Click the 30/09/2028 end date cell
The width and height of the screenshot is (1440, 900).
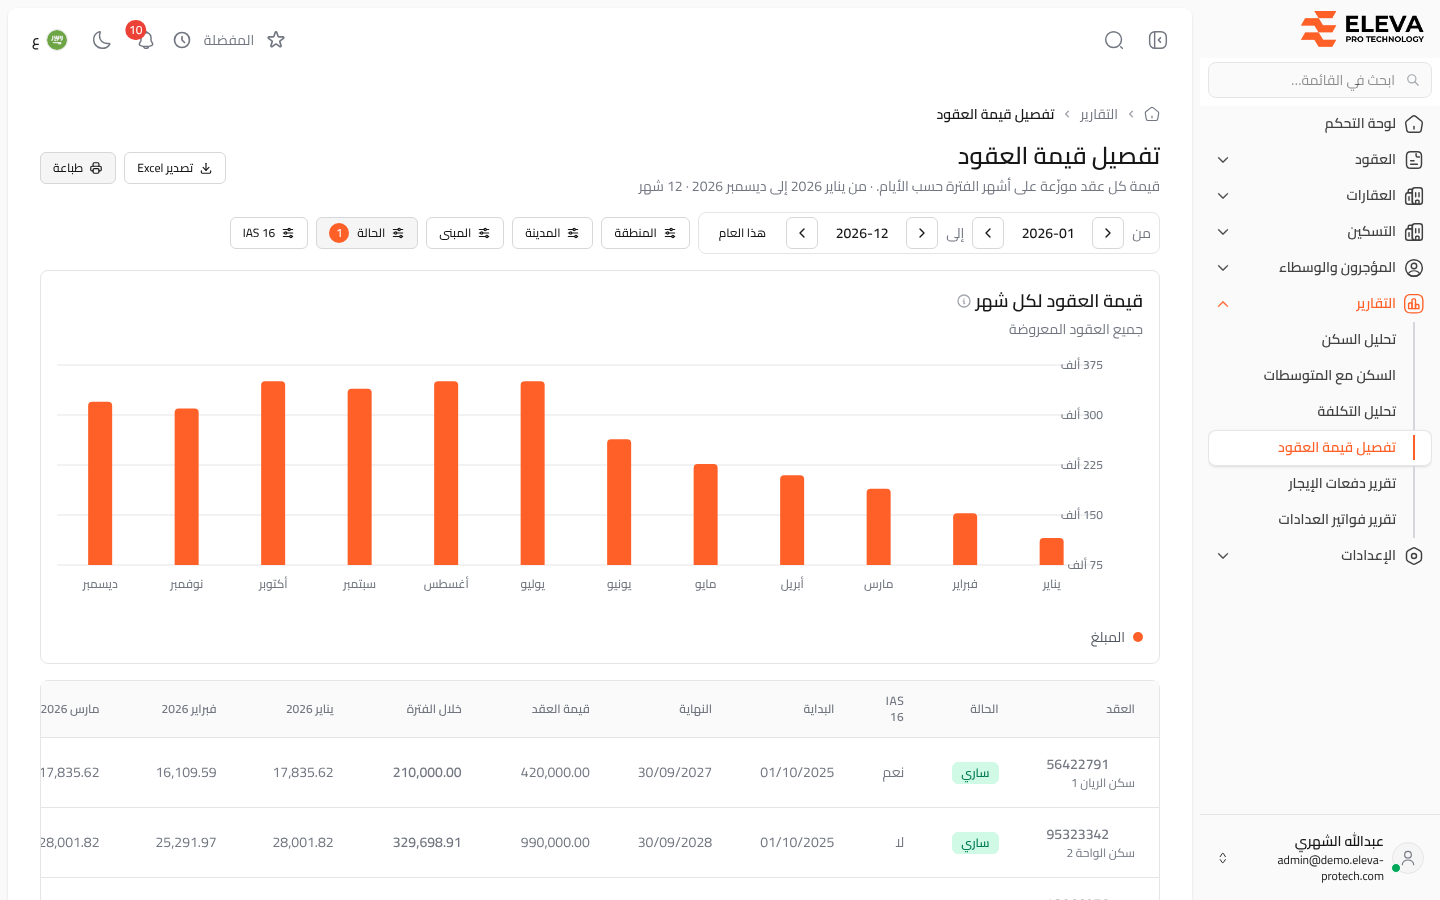pyautogui.click(x=675, y=842)
